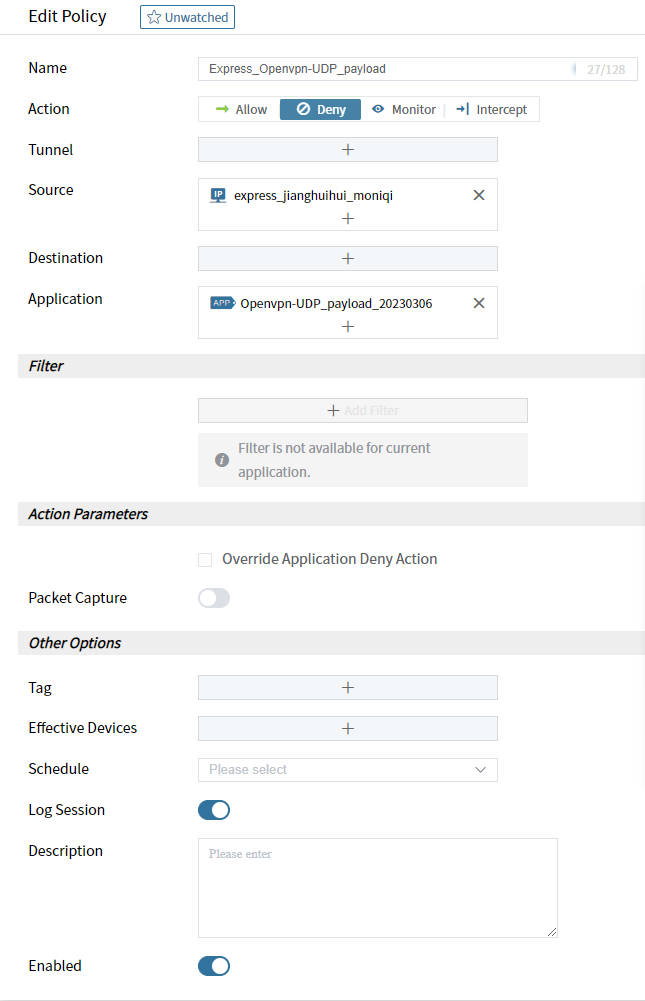Choose the Intercept action
This screenshot has height=1001, width=645.
point(491,109)
